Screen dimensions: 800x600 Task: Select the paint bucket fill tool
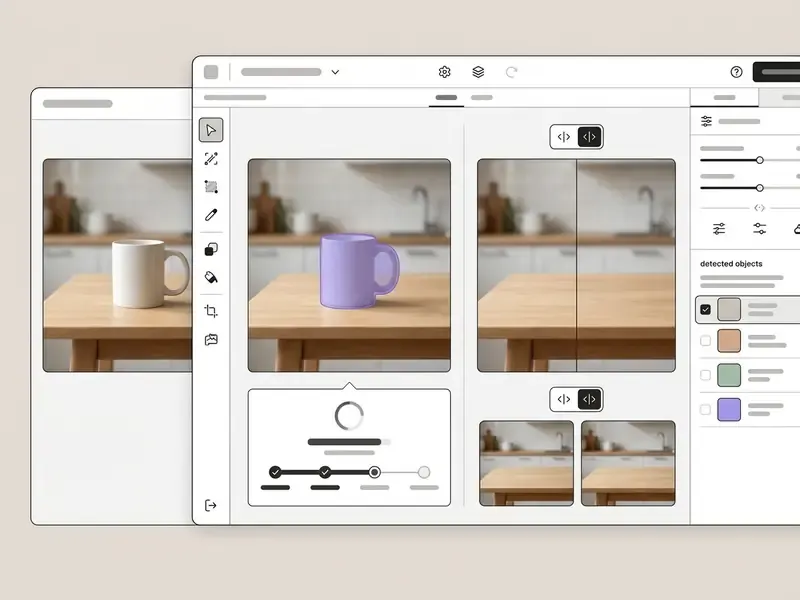pos(211,277)
